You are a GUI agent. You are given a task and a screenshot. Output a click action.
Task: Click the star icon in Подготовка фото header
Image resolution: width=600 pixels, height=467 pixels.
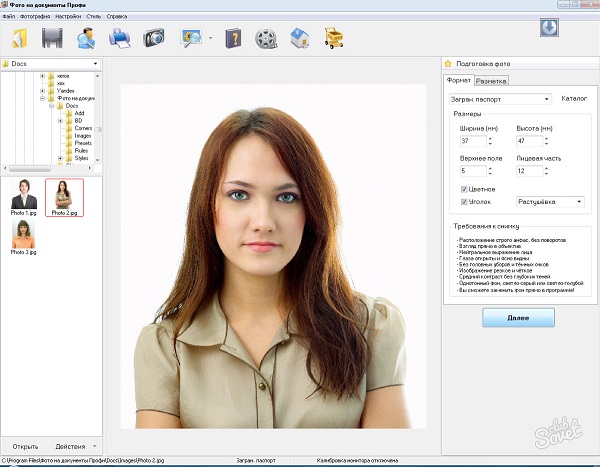tap(448, 64)
